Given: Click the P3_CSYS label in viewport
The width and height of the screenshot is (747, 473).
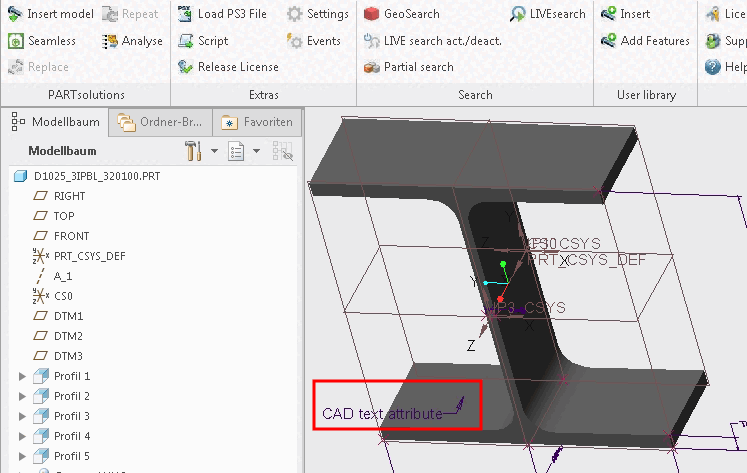Looking at the screenshot, I should tap(530, 308).
